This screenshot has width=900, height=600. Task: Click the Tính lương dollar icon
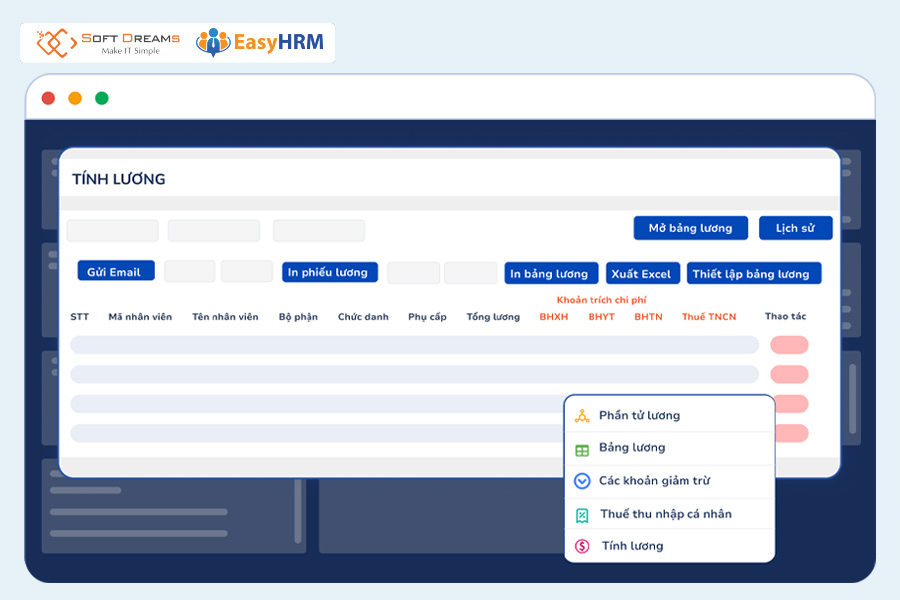click(x=581, y=546)
